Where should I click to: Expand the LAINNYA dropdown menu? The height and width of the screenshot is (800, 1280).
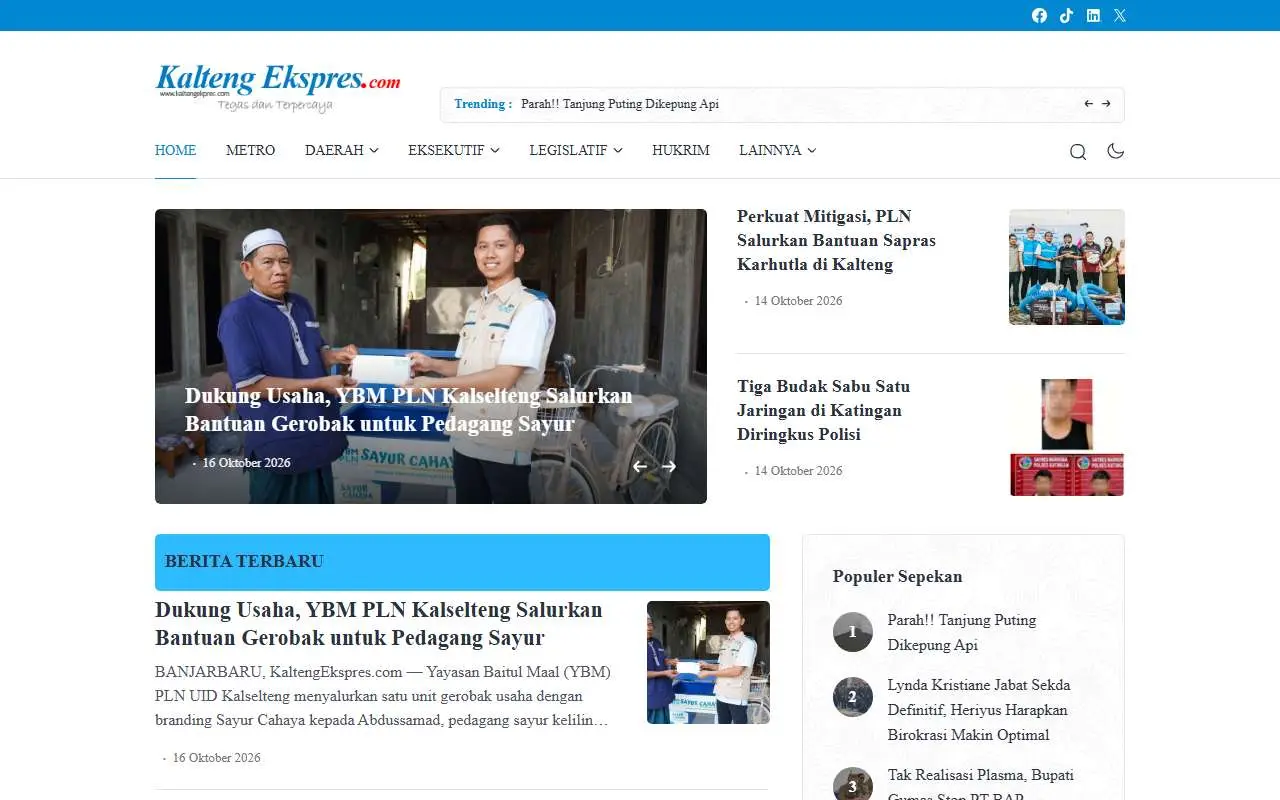(x=778, y=150)
